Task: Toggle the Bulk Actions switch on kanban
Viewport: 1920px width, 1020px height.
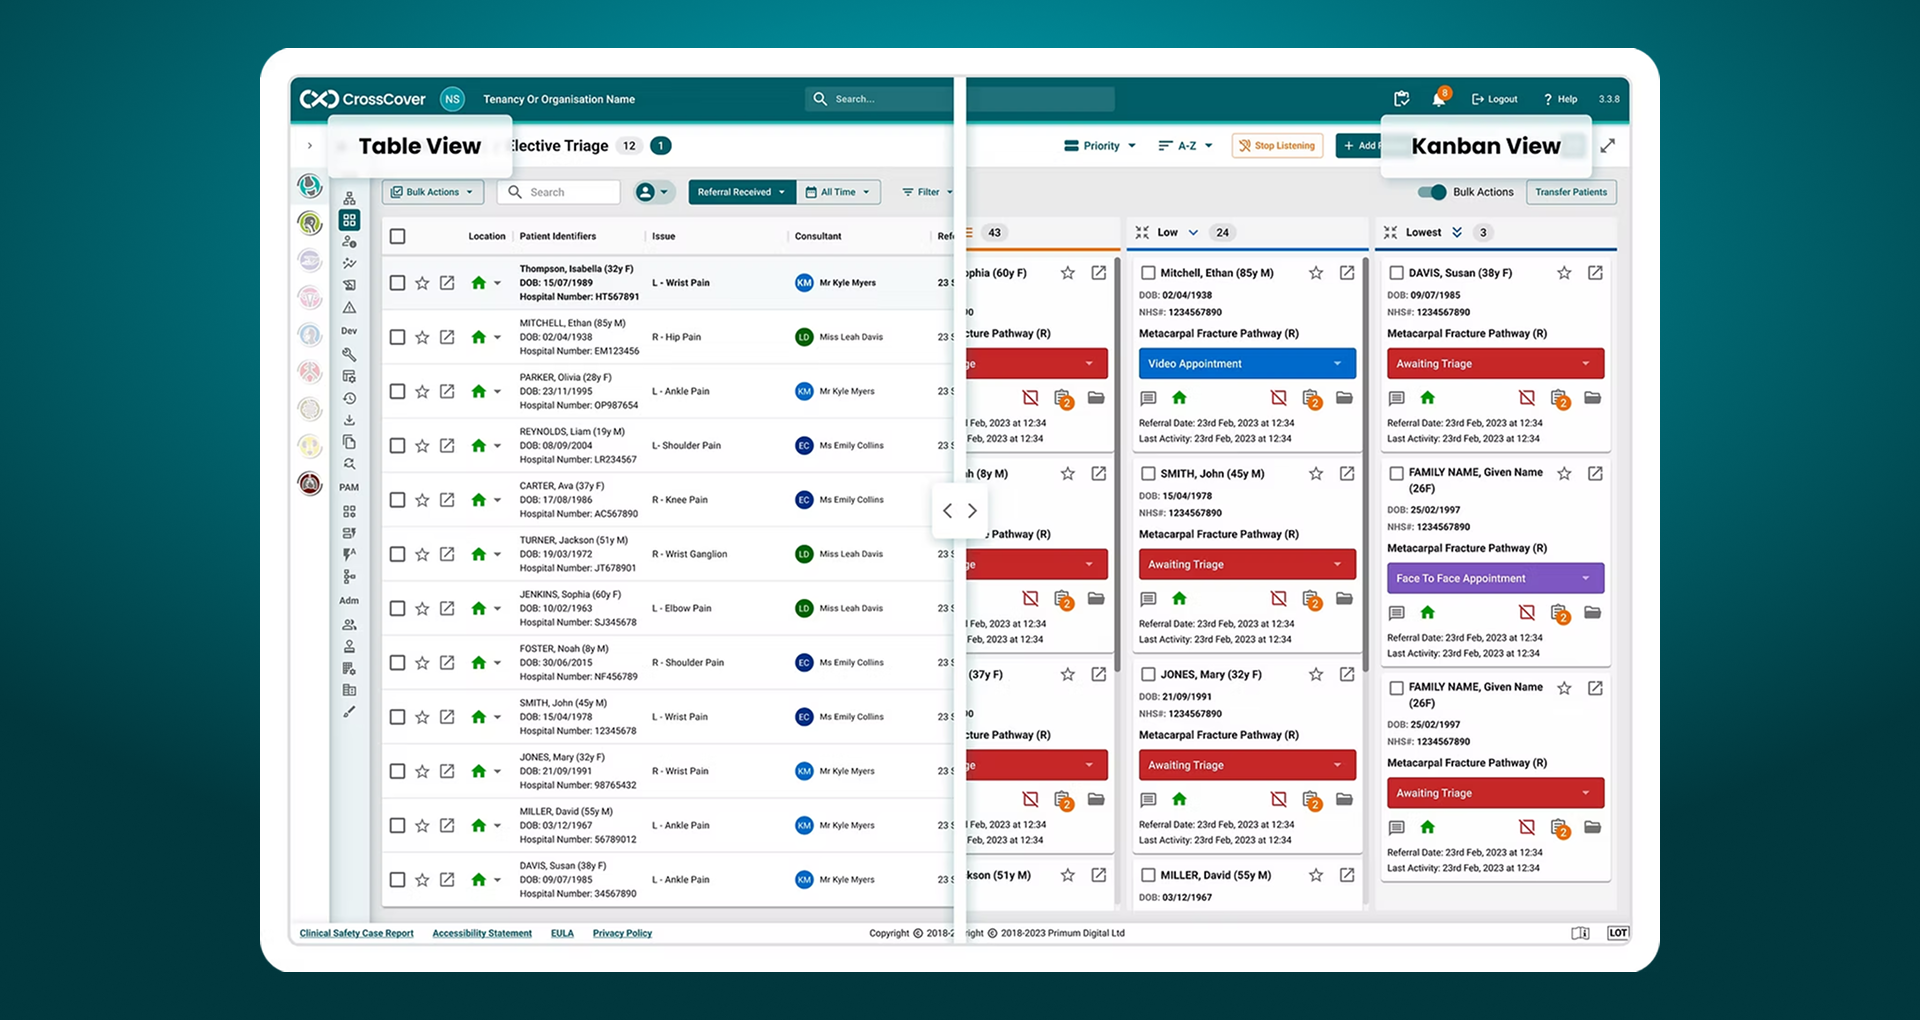Action: click(x=1432, y=192)
